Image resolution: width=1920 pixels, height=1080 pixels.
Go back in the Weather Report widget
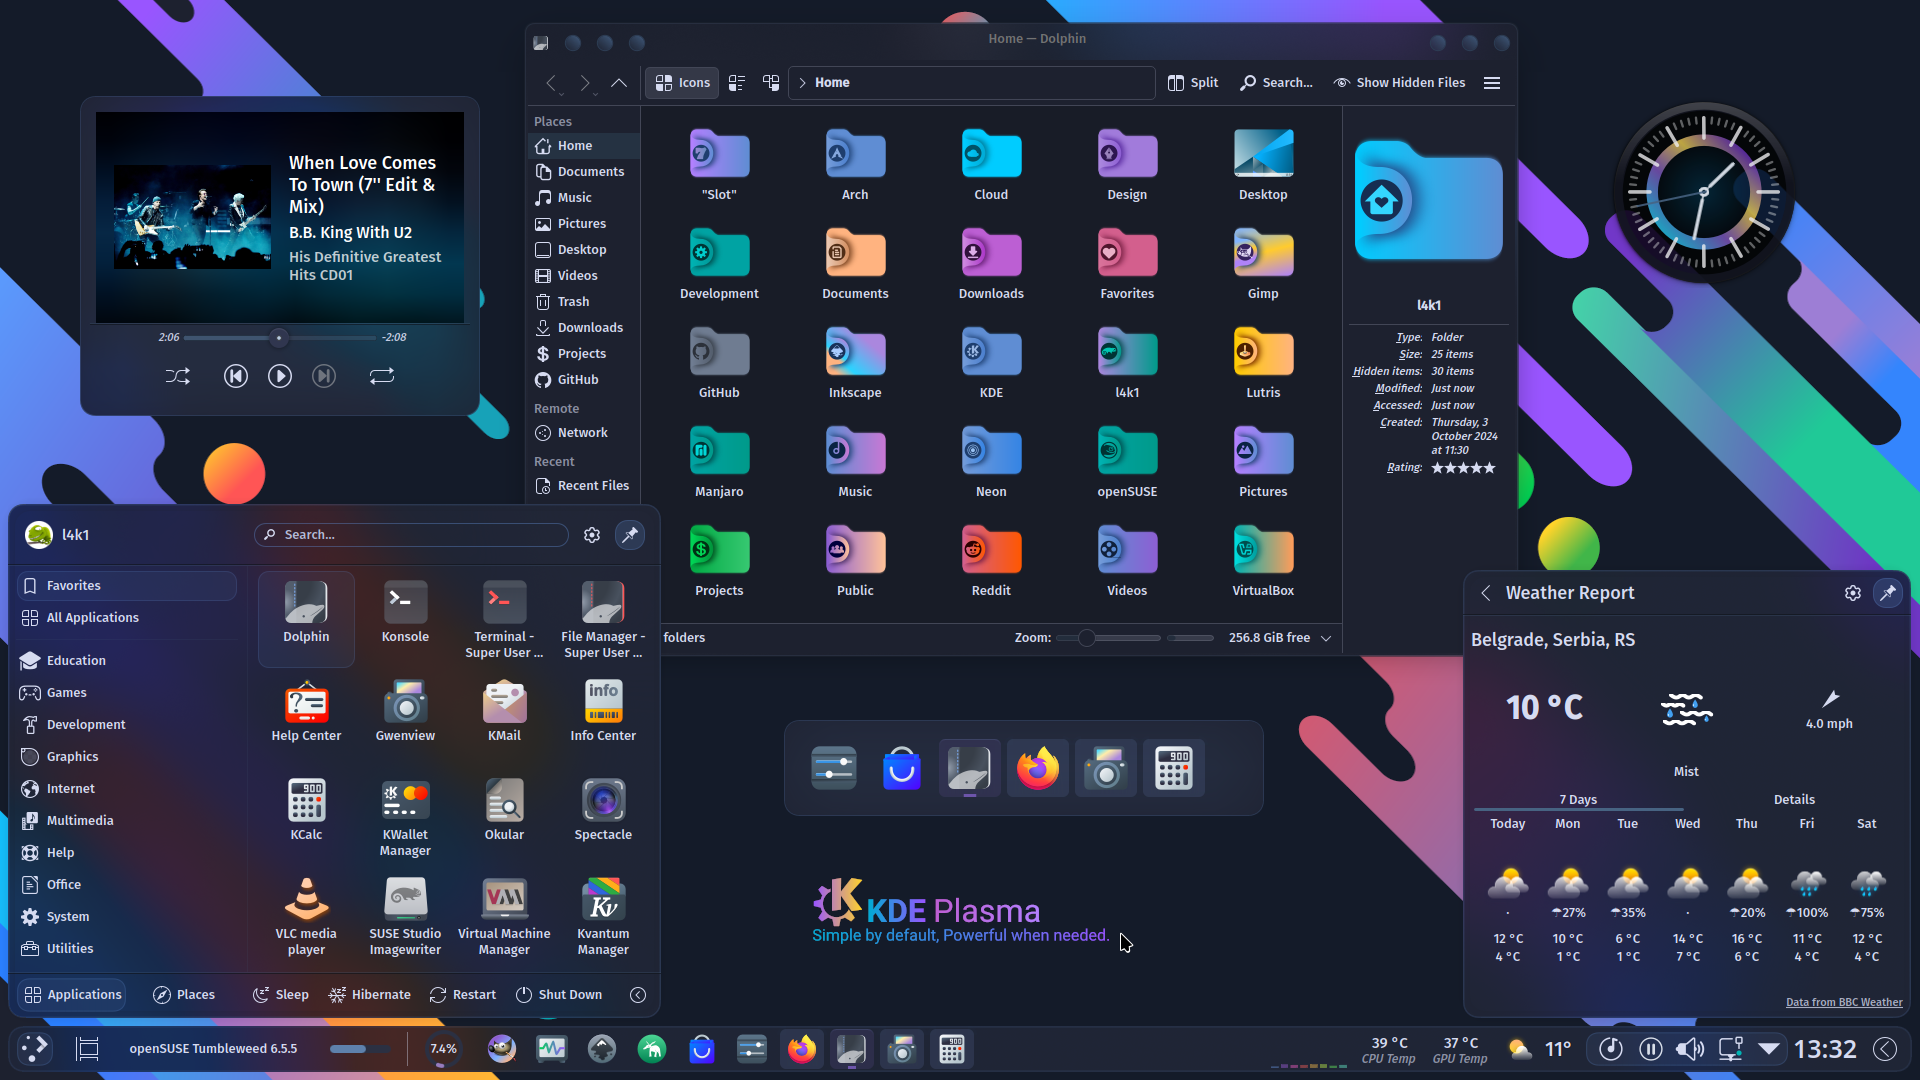(1486, 593)
